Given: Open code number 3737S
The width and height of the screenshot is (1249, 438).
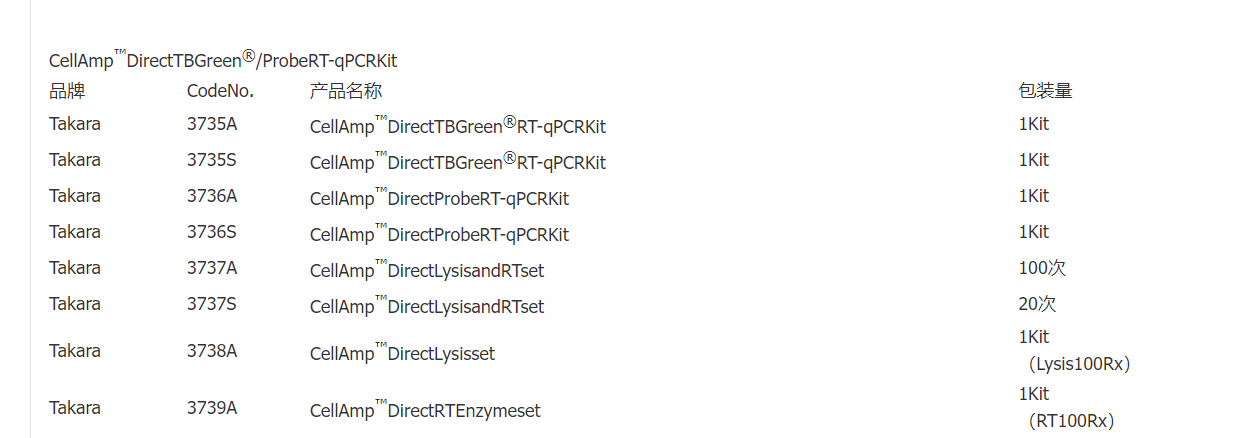Looking at the screenshot, I should click(212, 304).
